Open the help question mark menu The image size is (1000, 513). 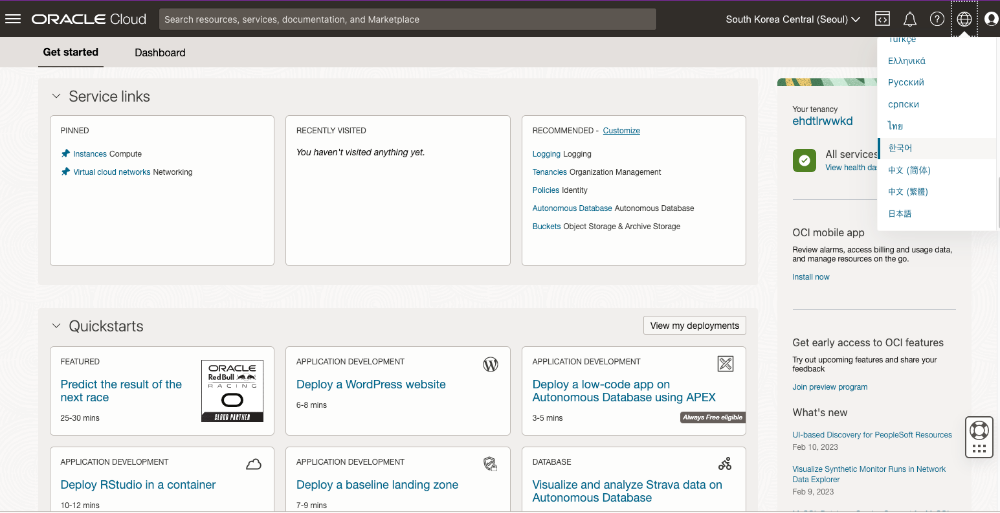click(x=936, y=19)
